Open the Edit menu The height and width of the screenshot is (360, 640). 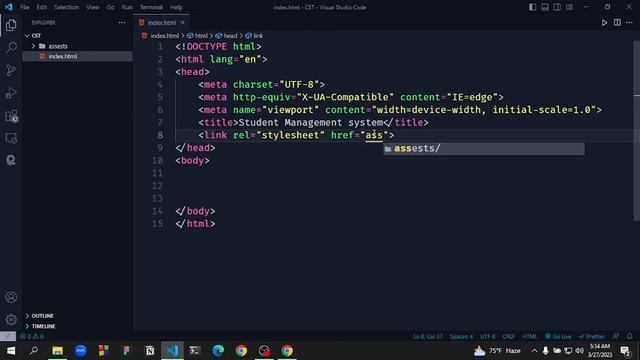tap(41, 7)
